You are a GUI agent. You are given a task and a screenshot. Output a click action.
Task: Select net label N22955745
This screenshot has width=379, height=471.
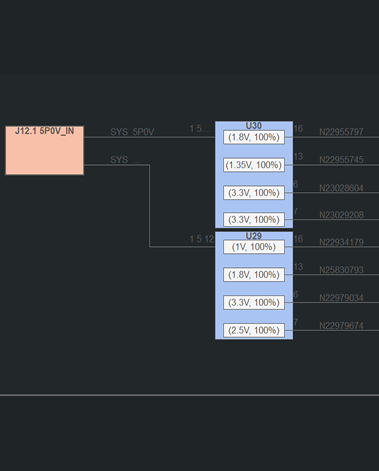tap(341, 160)
